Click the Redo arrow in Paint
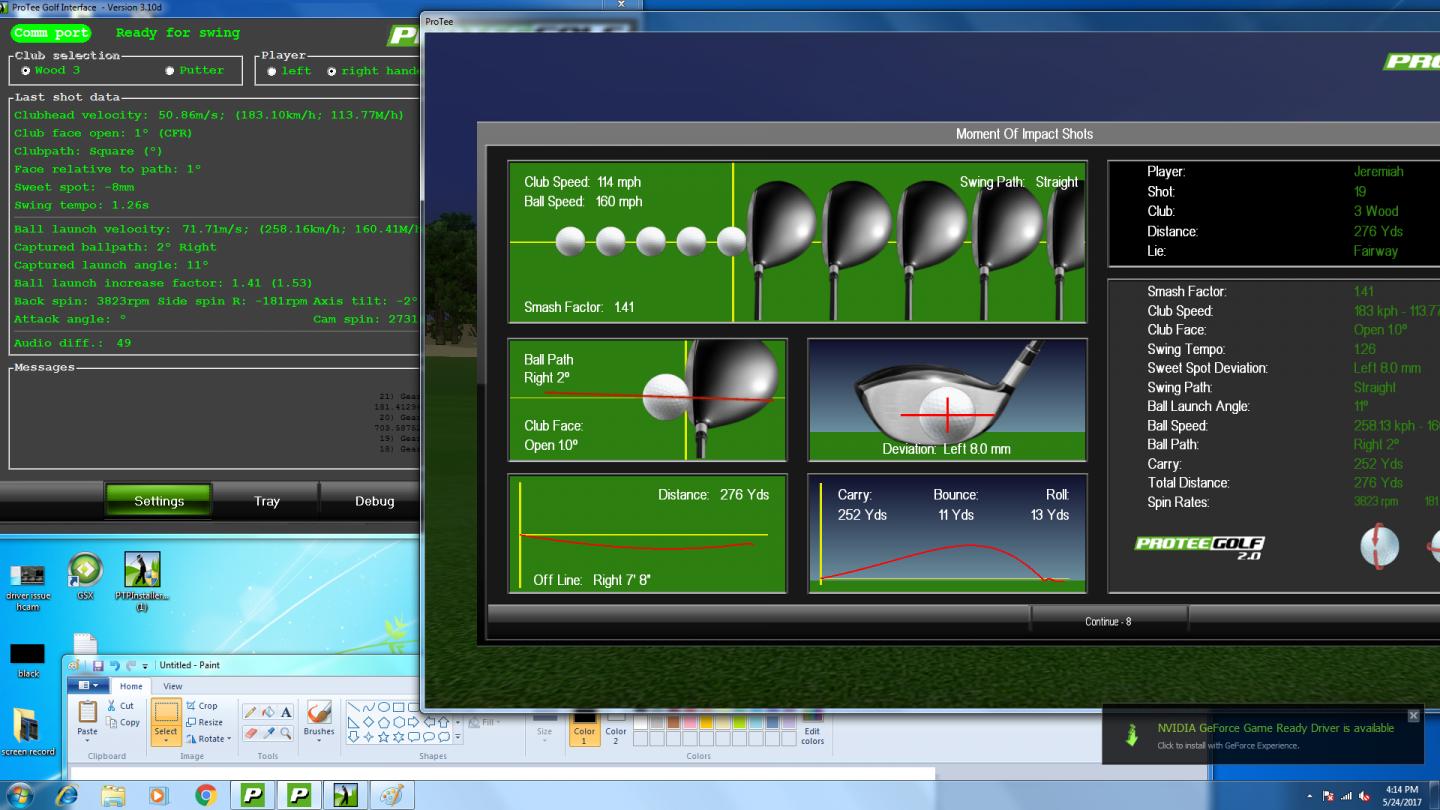Viewport: 1440px width, 810px height. (x=131, y=665)
